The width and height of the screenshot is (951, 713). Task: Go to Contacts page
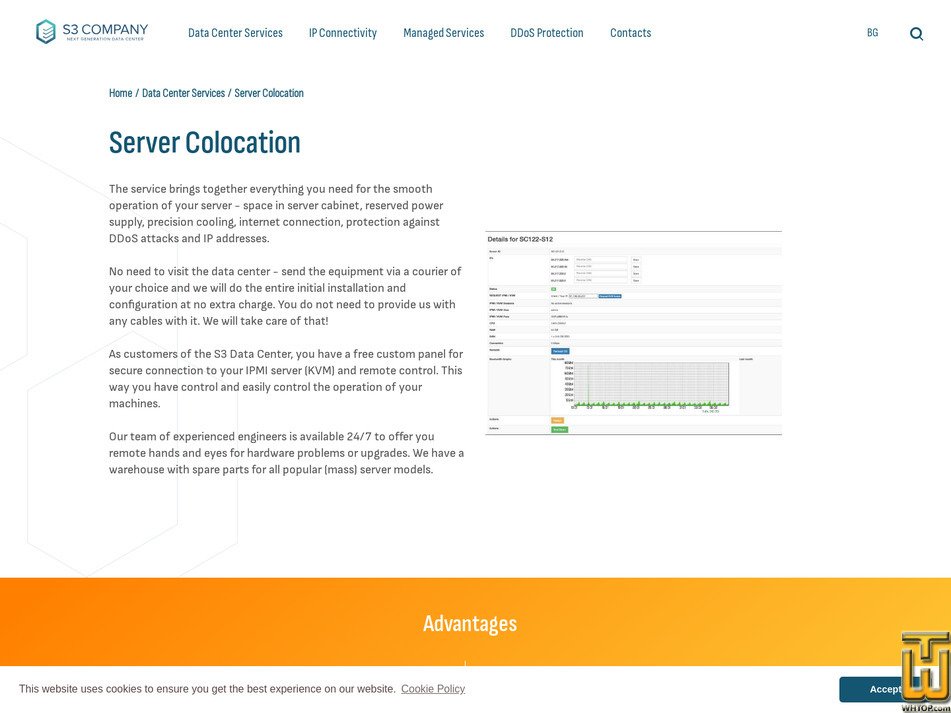tap(630, 33)
